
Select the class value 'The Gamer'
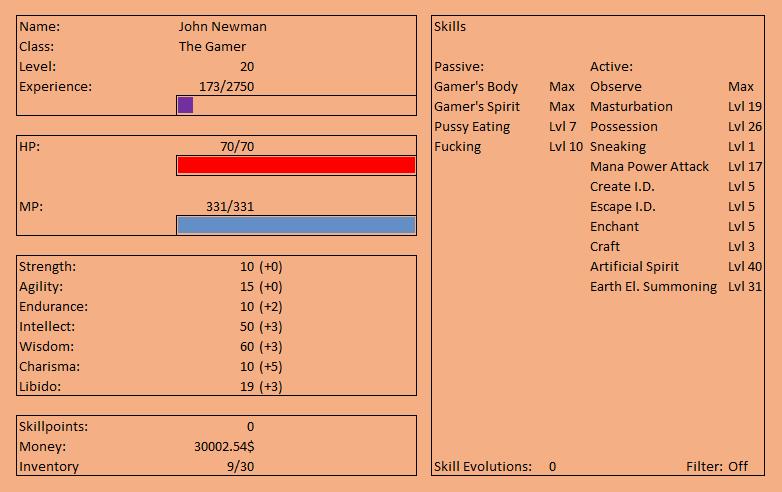click(x=212, y=46)
